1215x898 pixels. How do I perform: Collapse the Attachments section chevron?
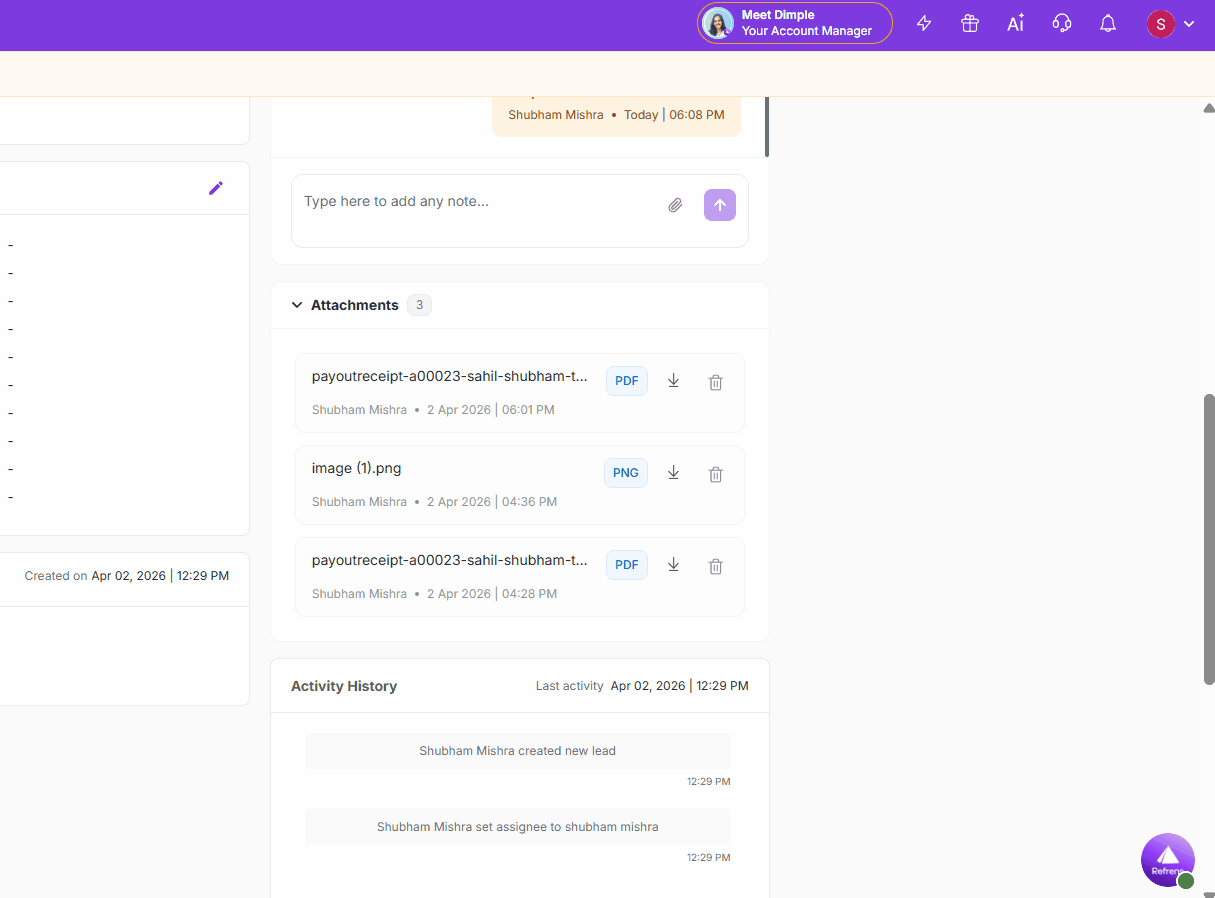pyautogui.click(x=297, y=305)
